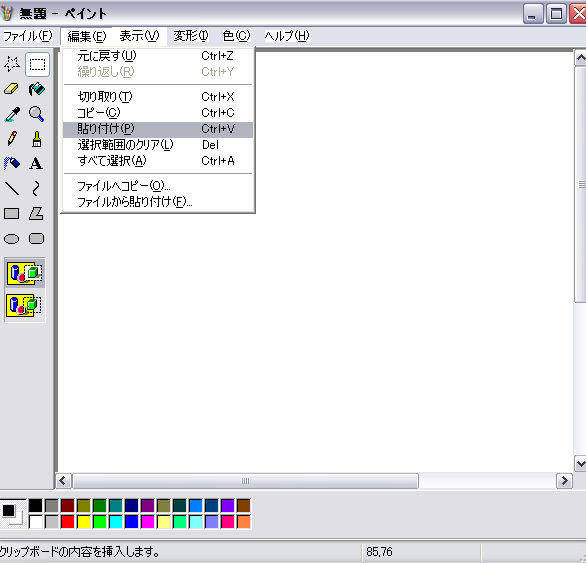Select the Magnifier zoom tool
Screen dimensions: 586x563
tap(37, 114)
